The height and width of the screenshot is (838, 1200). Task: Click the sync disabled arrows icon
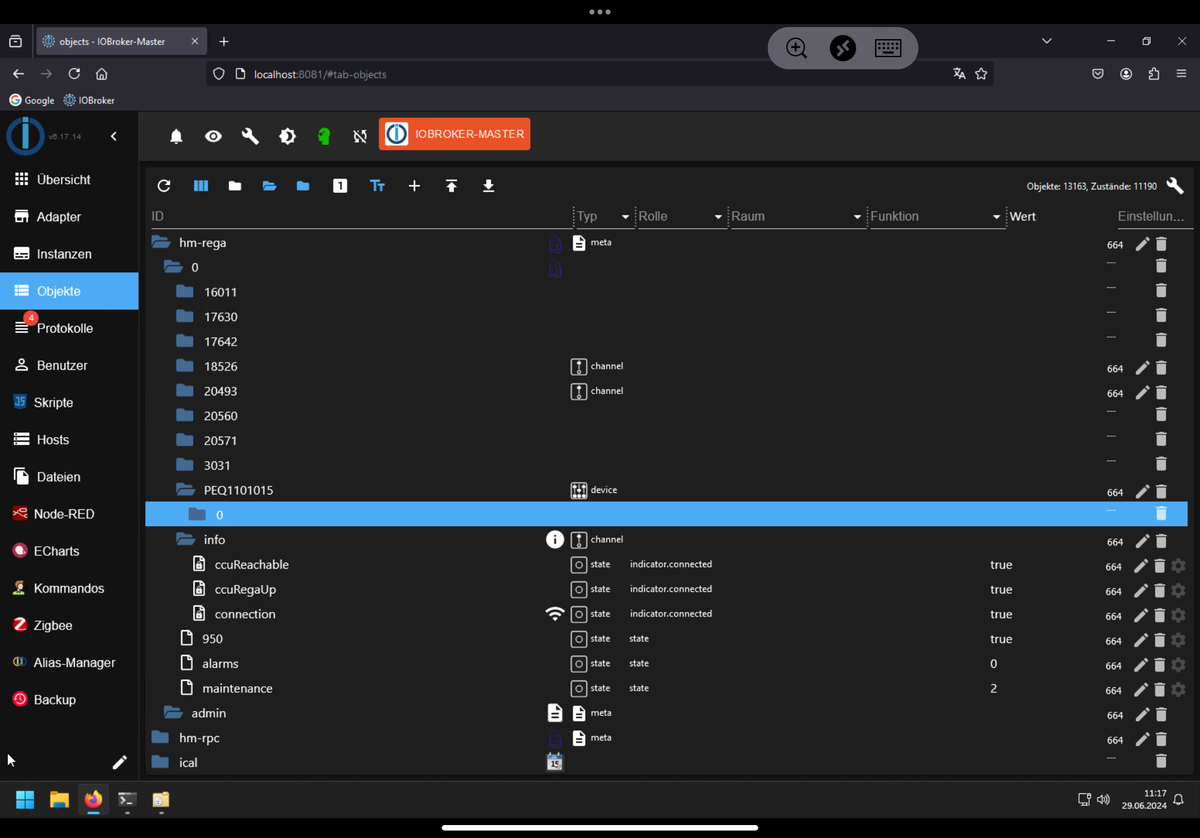pyautogui.click(x=360, y=136)
